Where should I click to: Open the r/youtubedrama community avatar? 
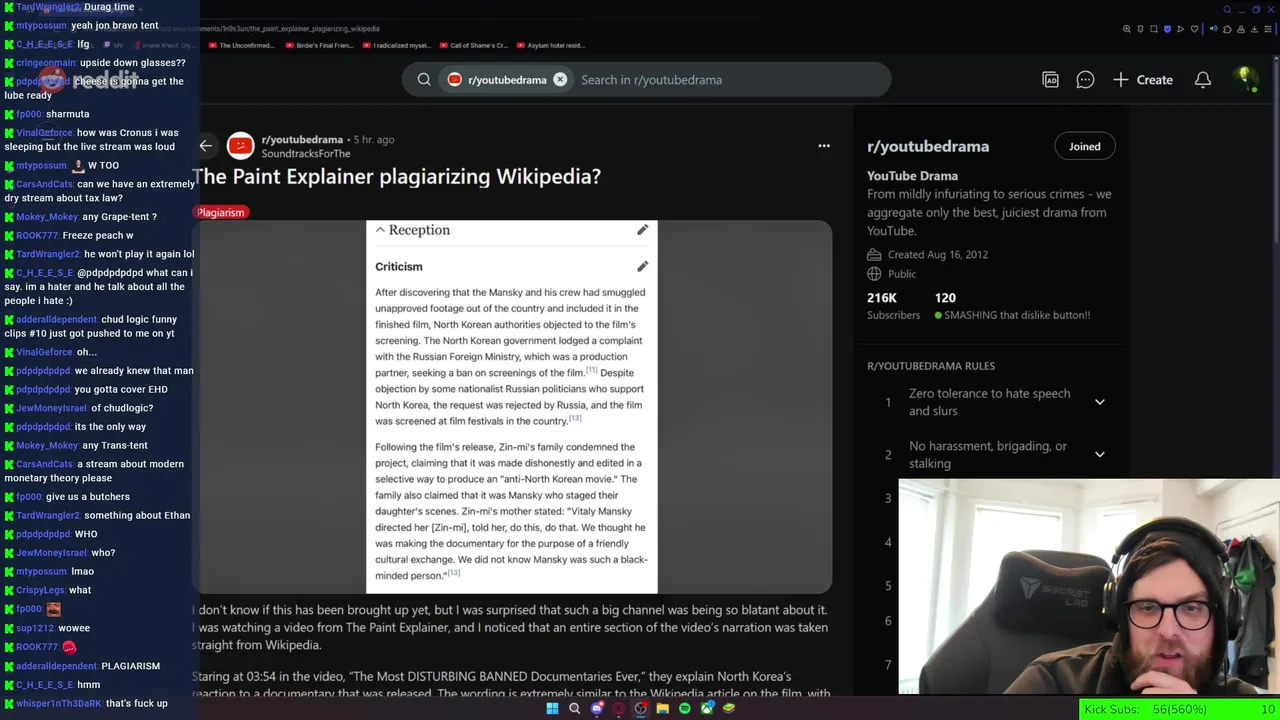(240, 146)
